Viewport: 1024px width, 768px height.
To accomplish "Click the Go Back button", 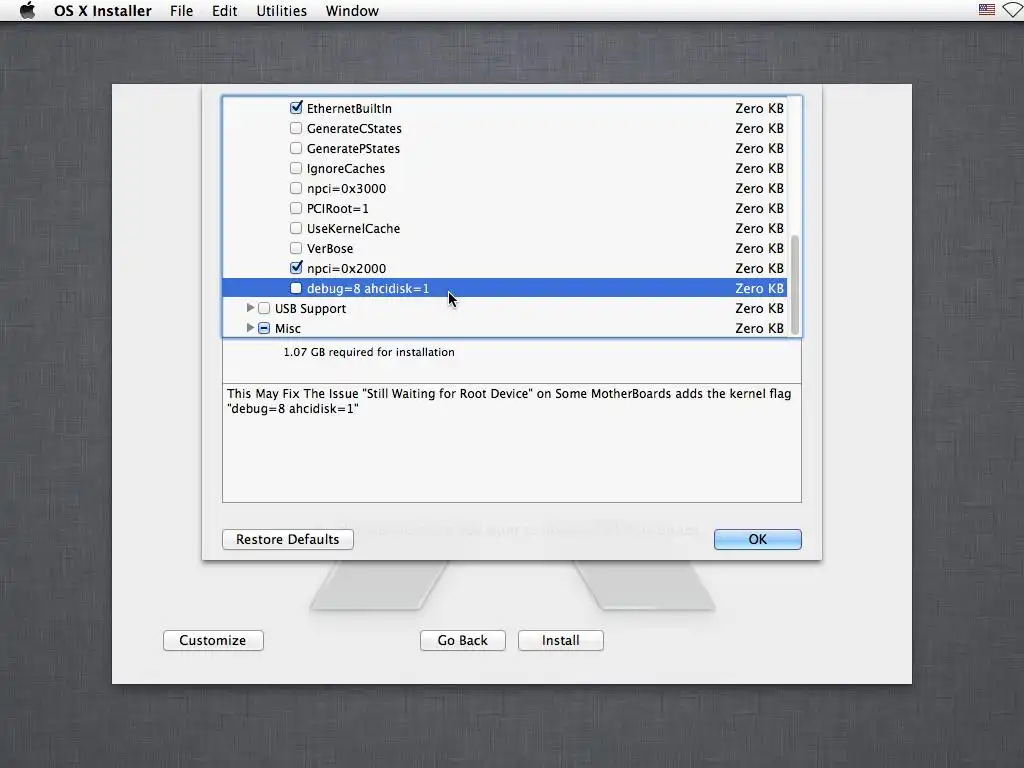I will 462,641.
